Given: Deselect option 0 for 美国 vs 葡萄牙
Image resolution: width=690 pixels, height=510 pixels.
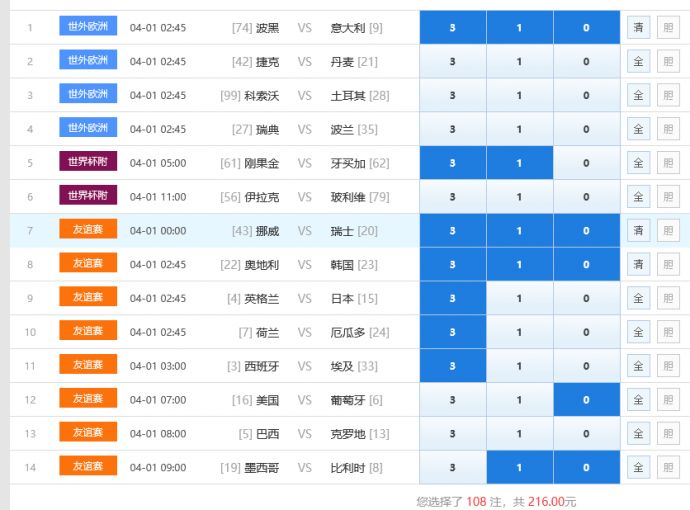Looking at the screenshot, I should point(586,400).
